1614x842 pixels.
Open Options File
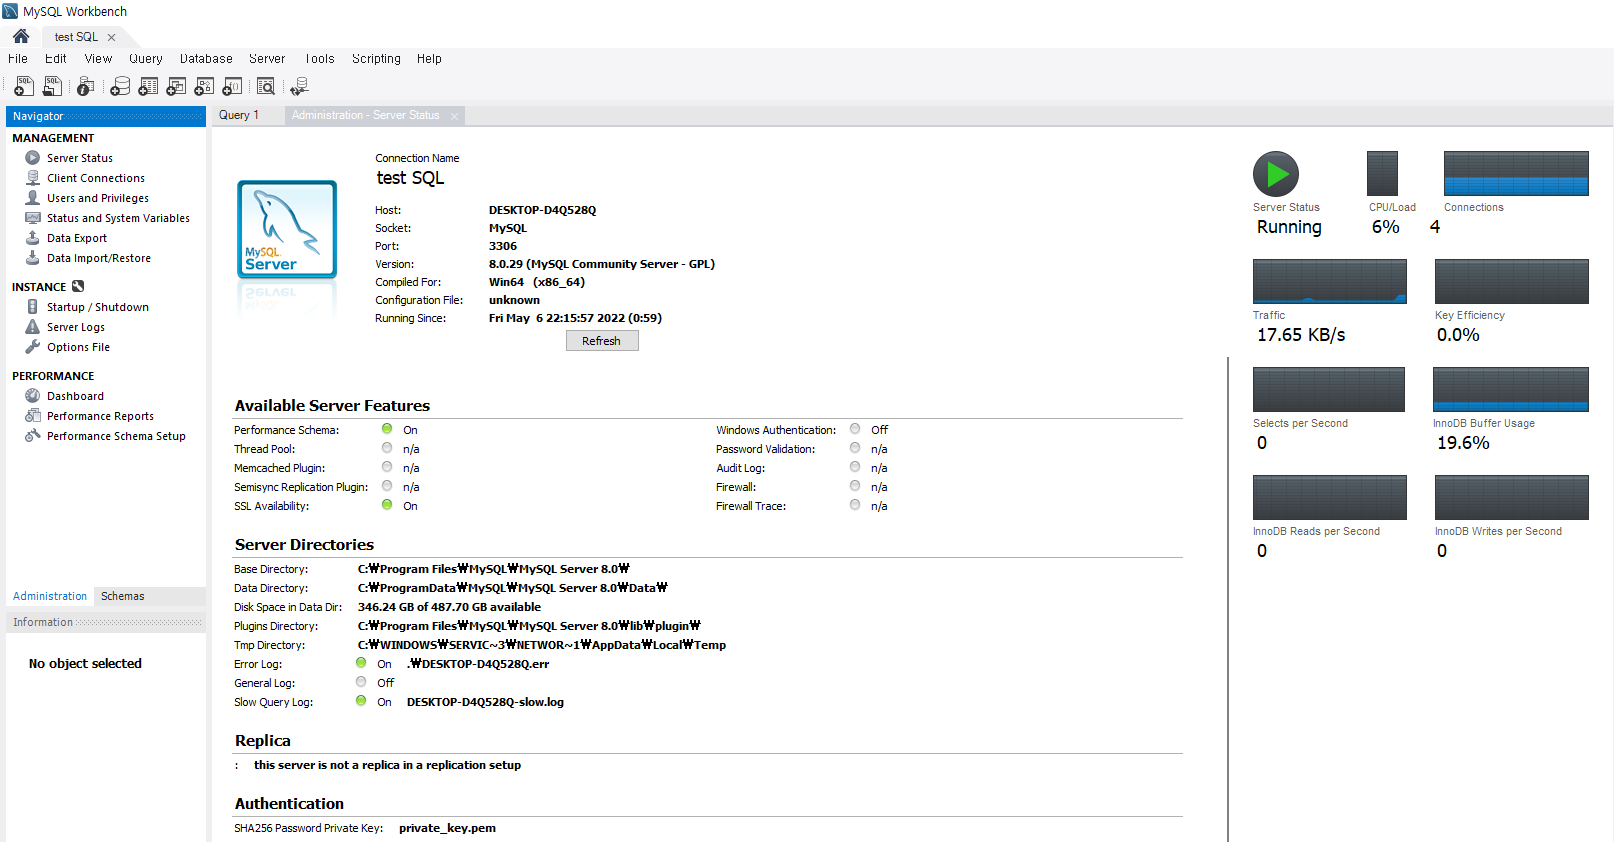78,347
